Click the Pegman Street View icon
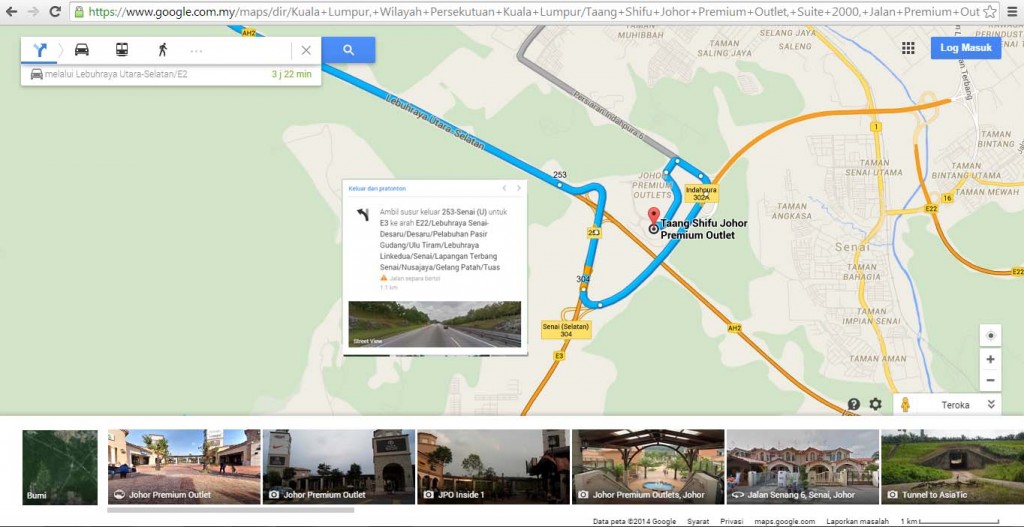The width and height of the screenshot is (1024, 527). [905, 404]
